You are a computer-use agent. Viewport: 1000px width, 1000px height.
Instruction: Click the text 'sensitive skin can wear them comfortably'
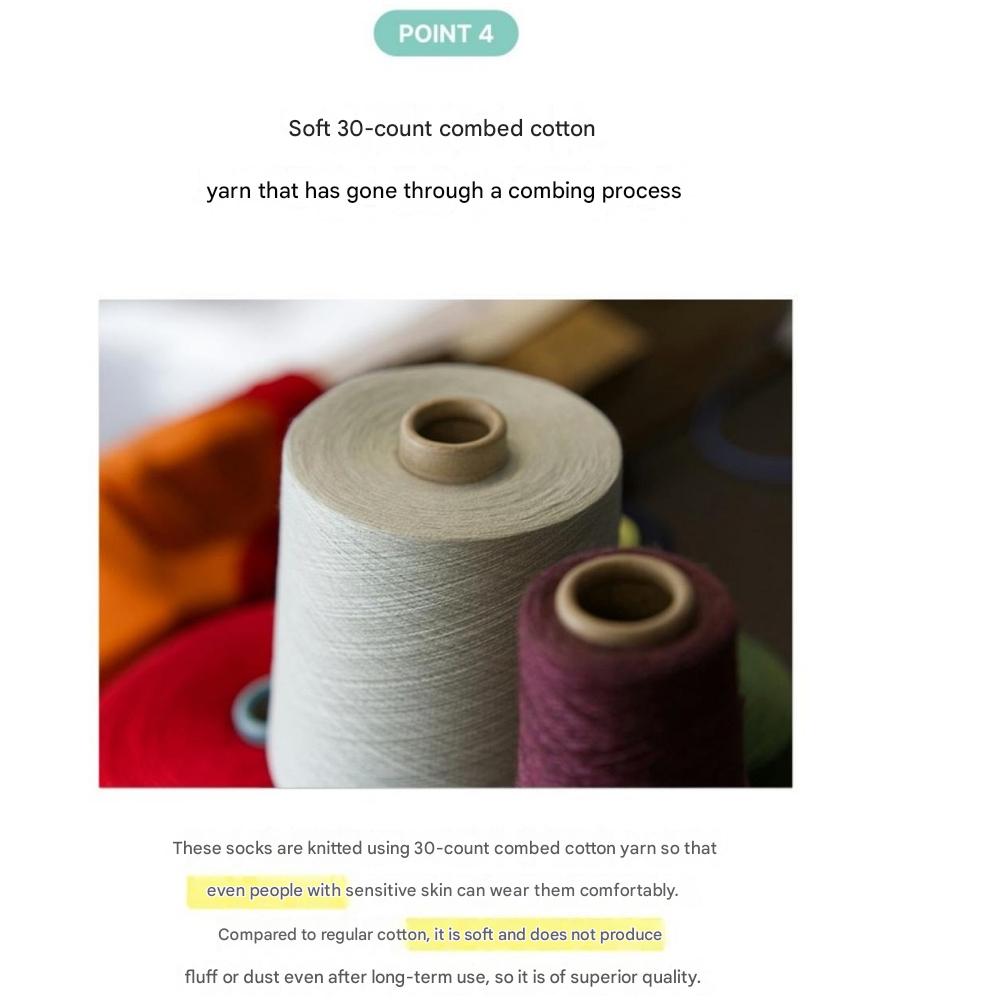point(512,890)
